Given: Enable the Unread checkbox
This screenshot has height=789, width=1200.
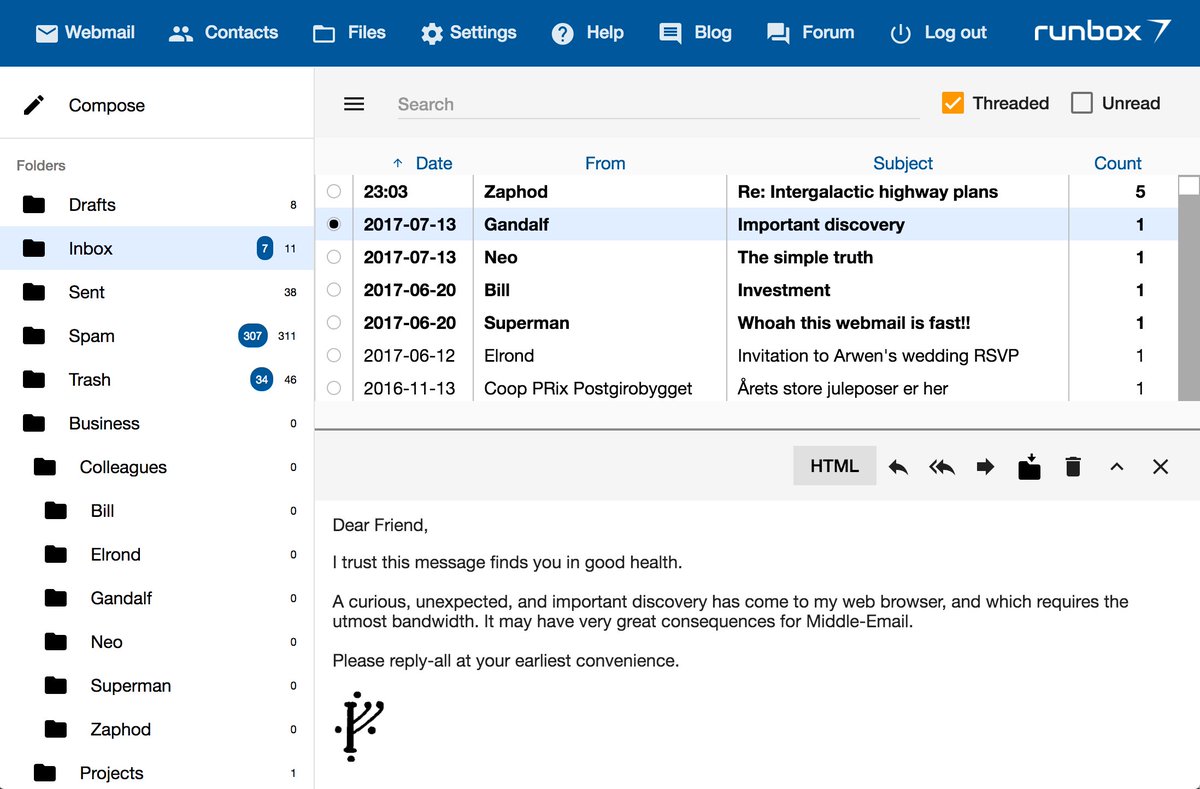Looking at the screenshot, I should pyautogui.click(x=1082, y=103).
